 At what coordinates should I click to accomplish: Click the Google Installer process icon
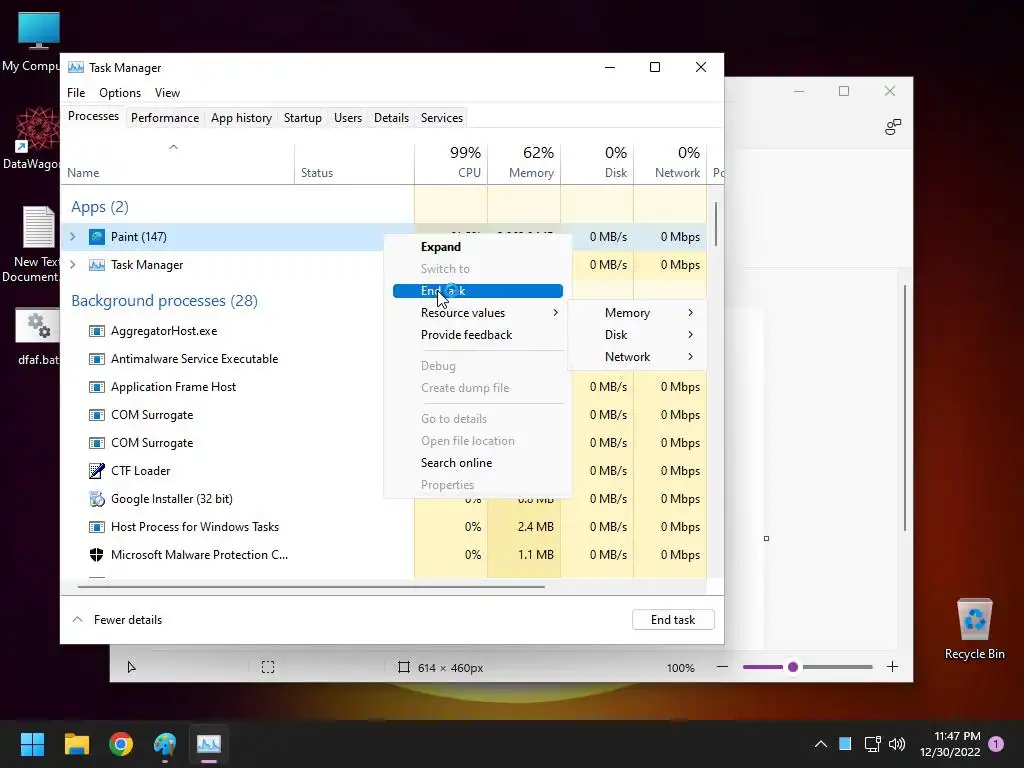pyautogui.click(x=97, y=499)
